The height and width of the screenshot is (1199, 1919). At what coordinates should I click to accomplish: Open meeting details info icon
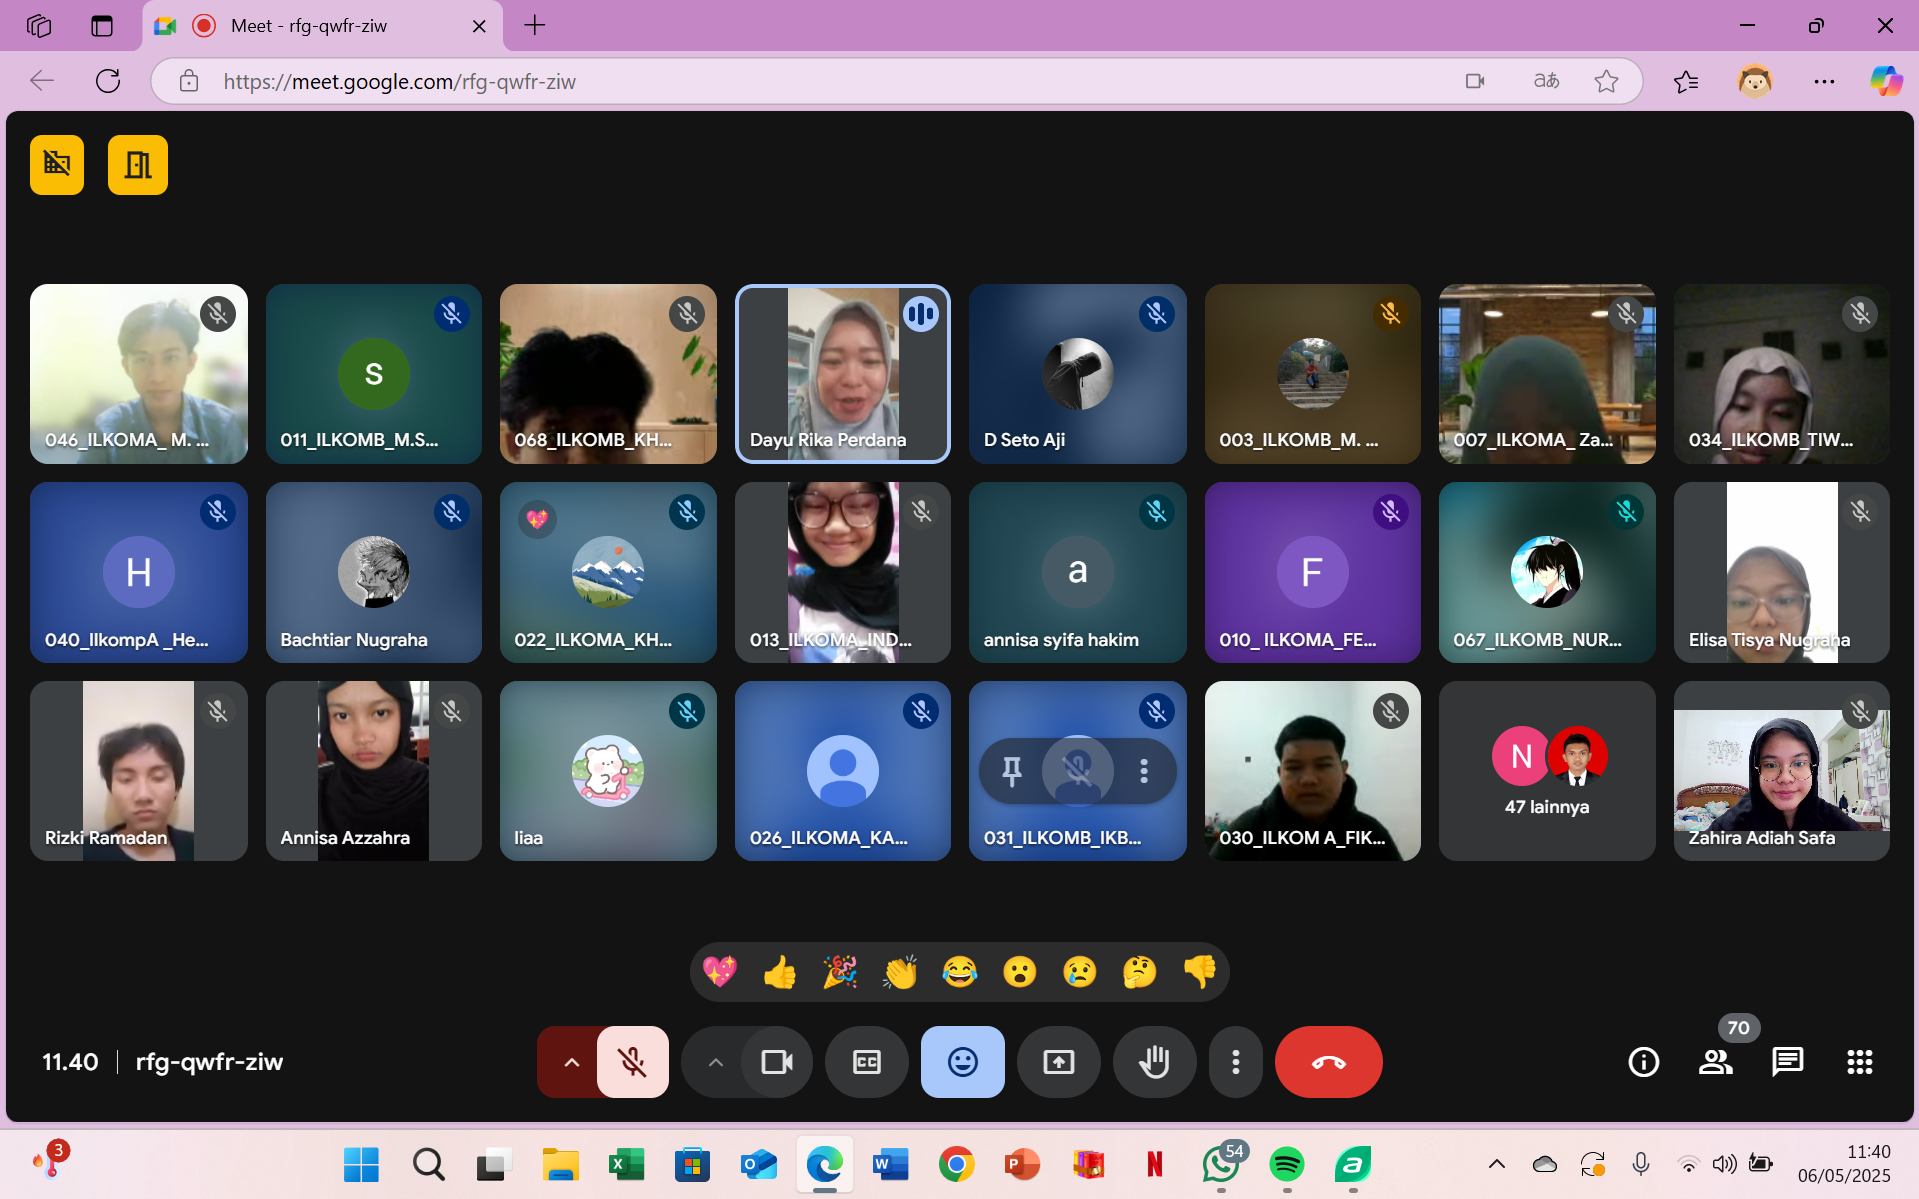pyautogui.click(x=1643, y=1062)
